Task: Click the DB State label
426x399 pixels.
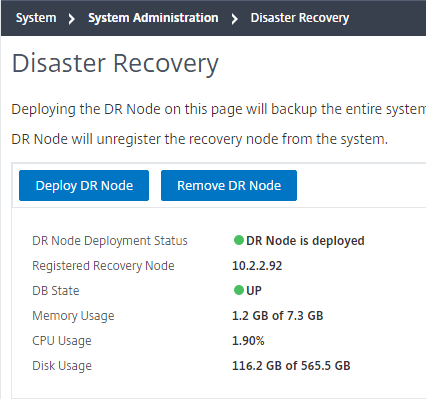Action: click(x=56, y=291)
